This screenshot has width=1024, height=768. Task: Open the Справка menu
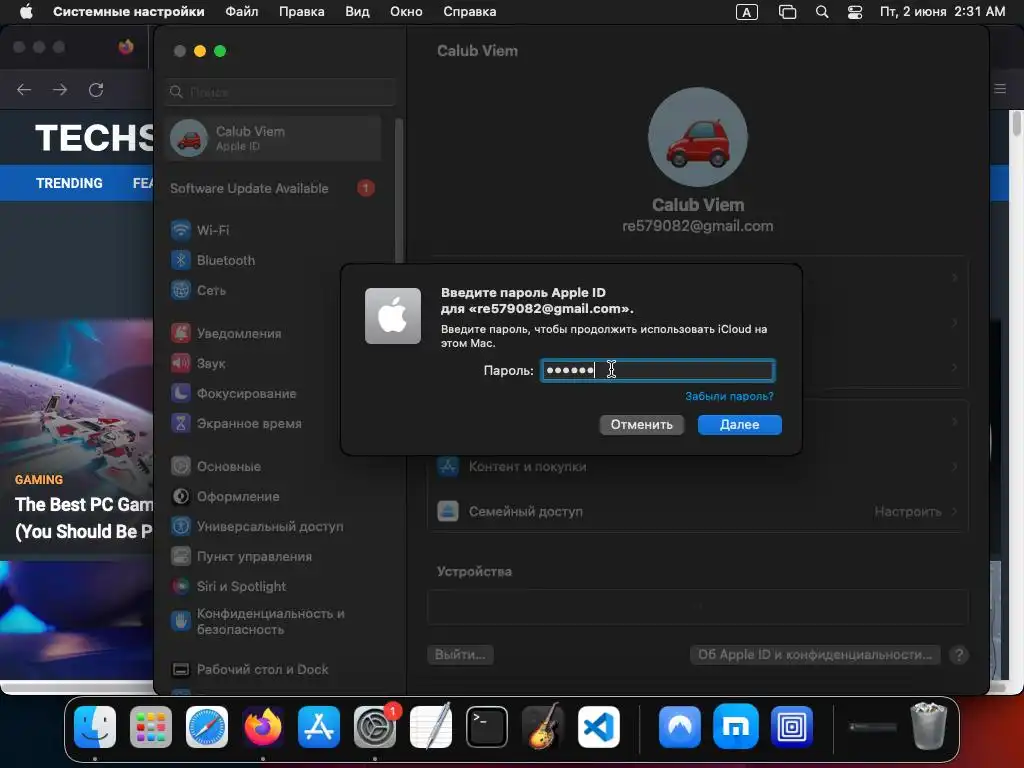click(x=470, y=12)
